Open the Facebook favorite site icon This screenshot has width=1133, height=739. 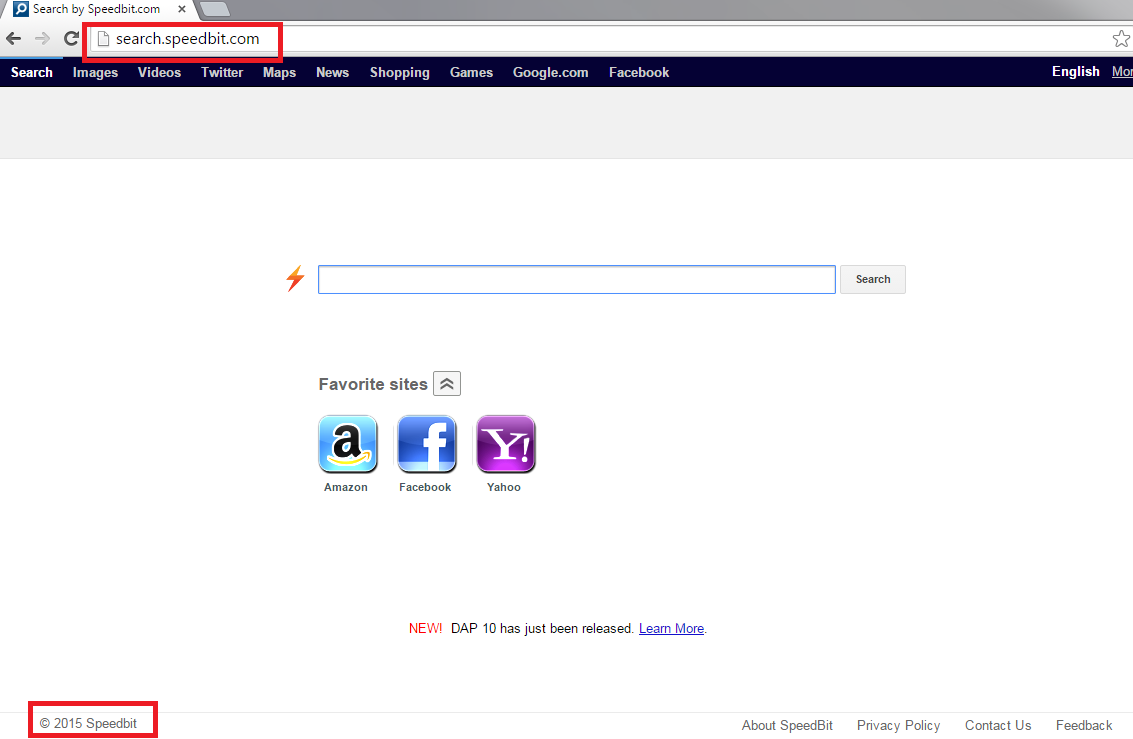426,444
